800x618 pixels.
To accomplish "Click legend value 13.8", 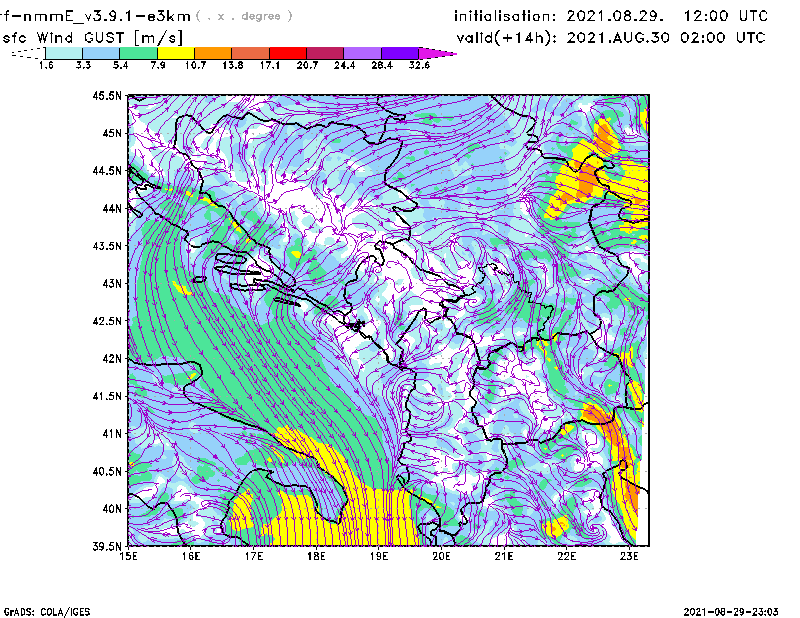I will tap(233, 65).
